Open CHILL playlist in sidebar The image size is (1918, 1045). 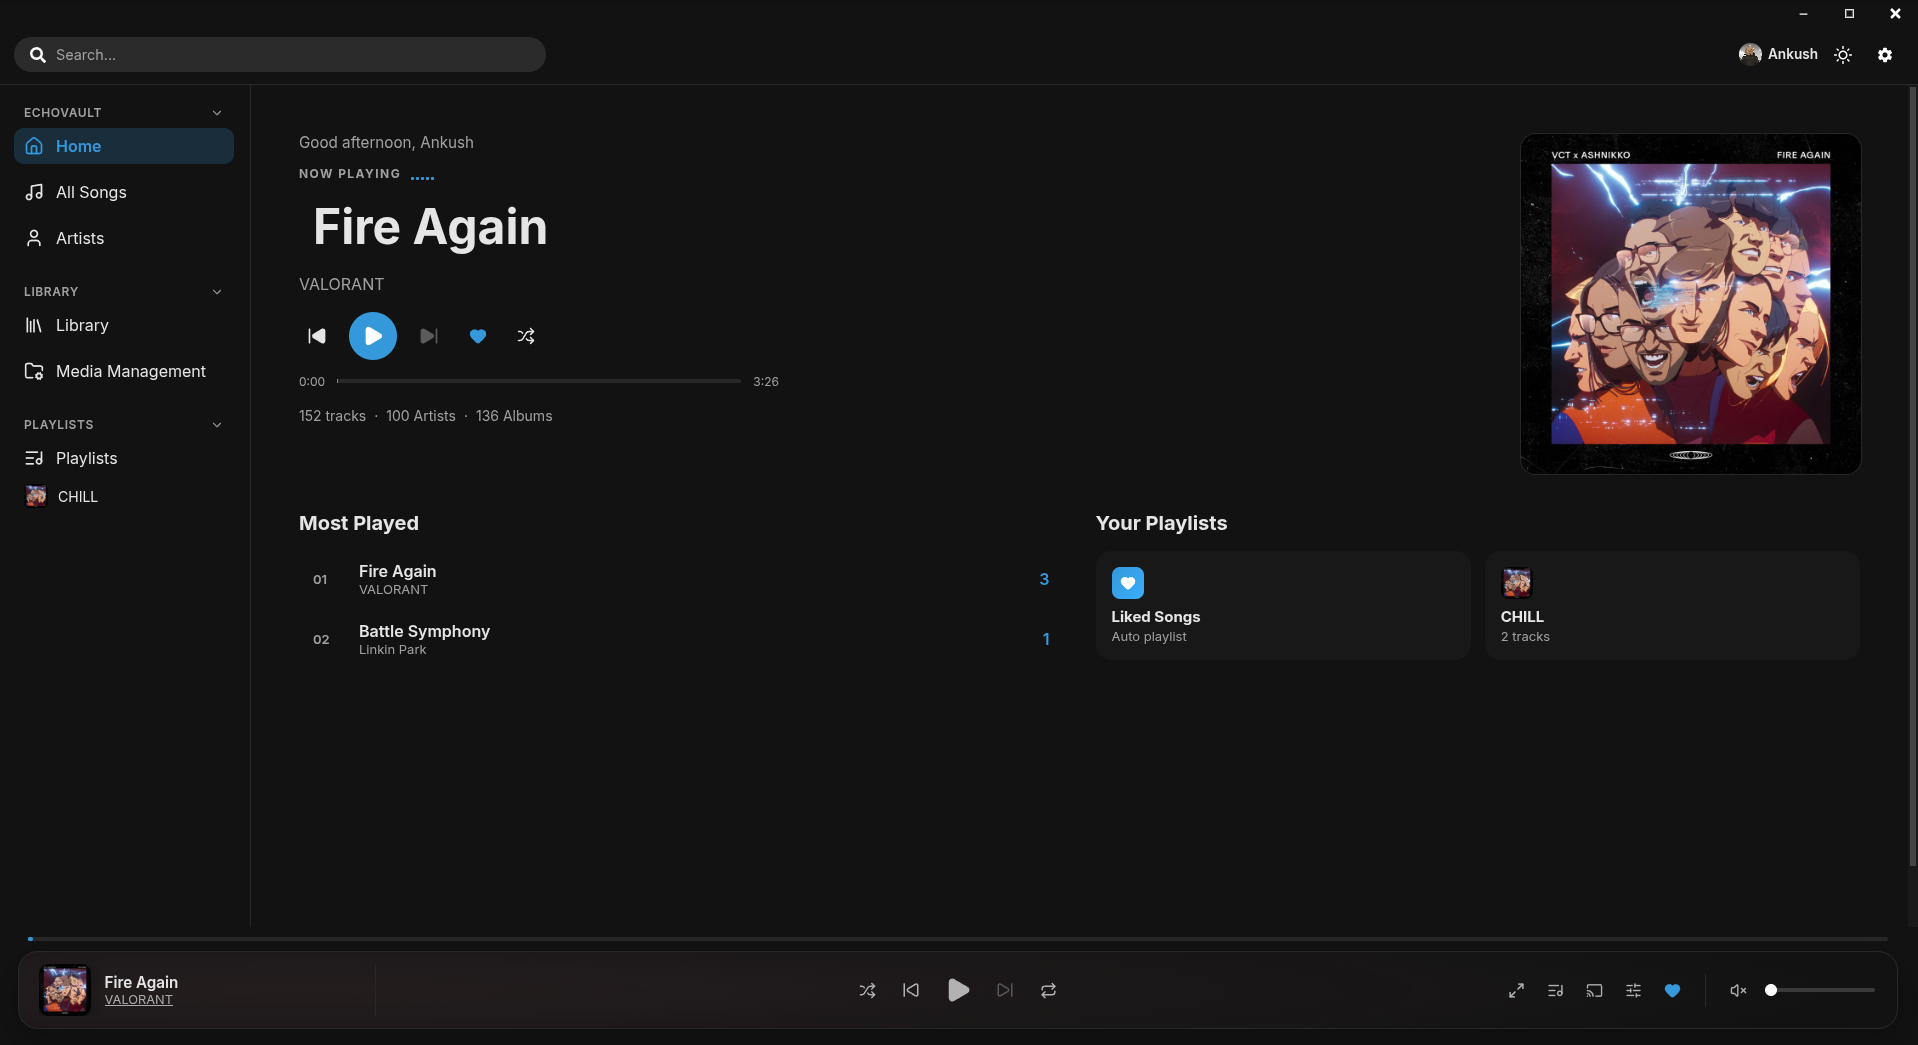click(x=124, y=496)
